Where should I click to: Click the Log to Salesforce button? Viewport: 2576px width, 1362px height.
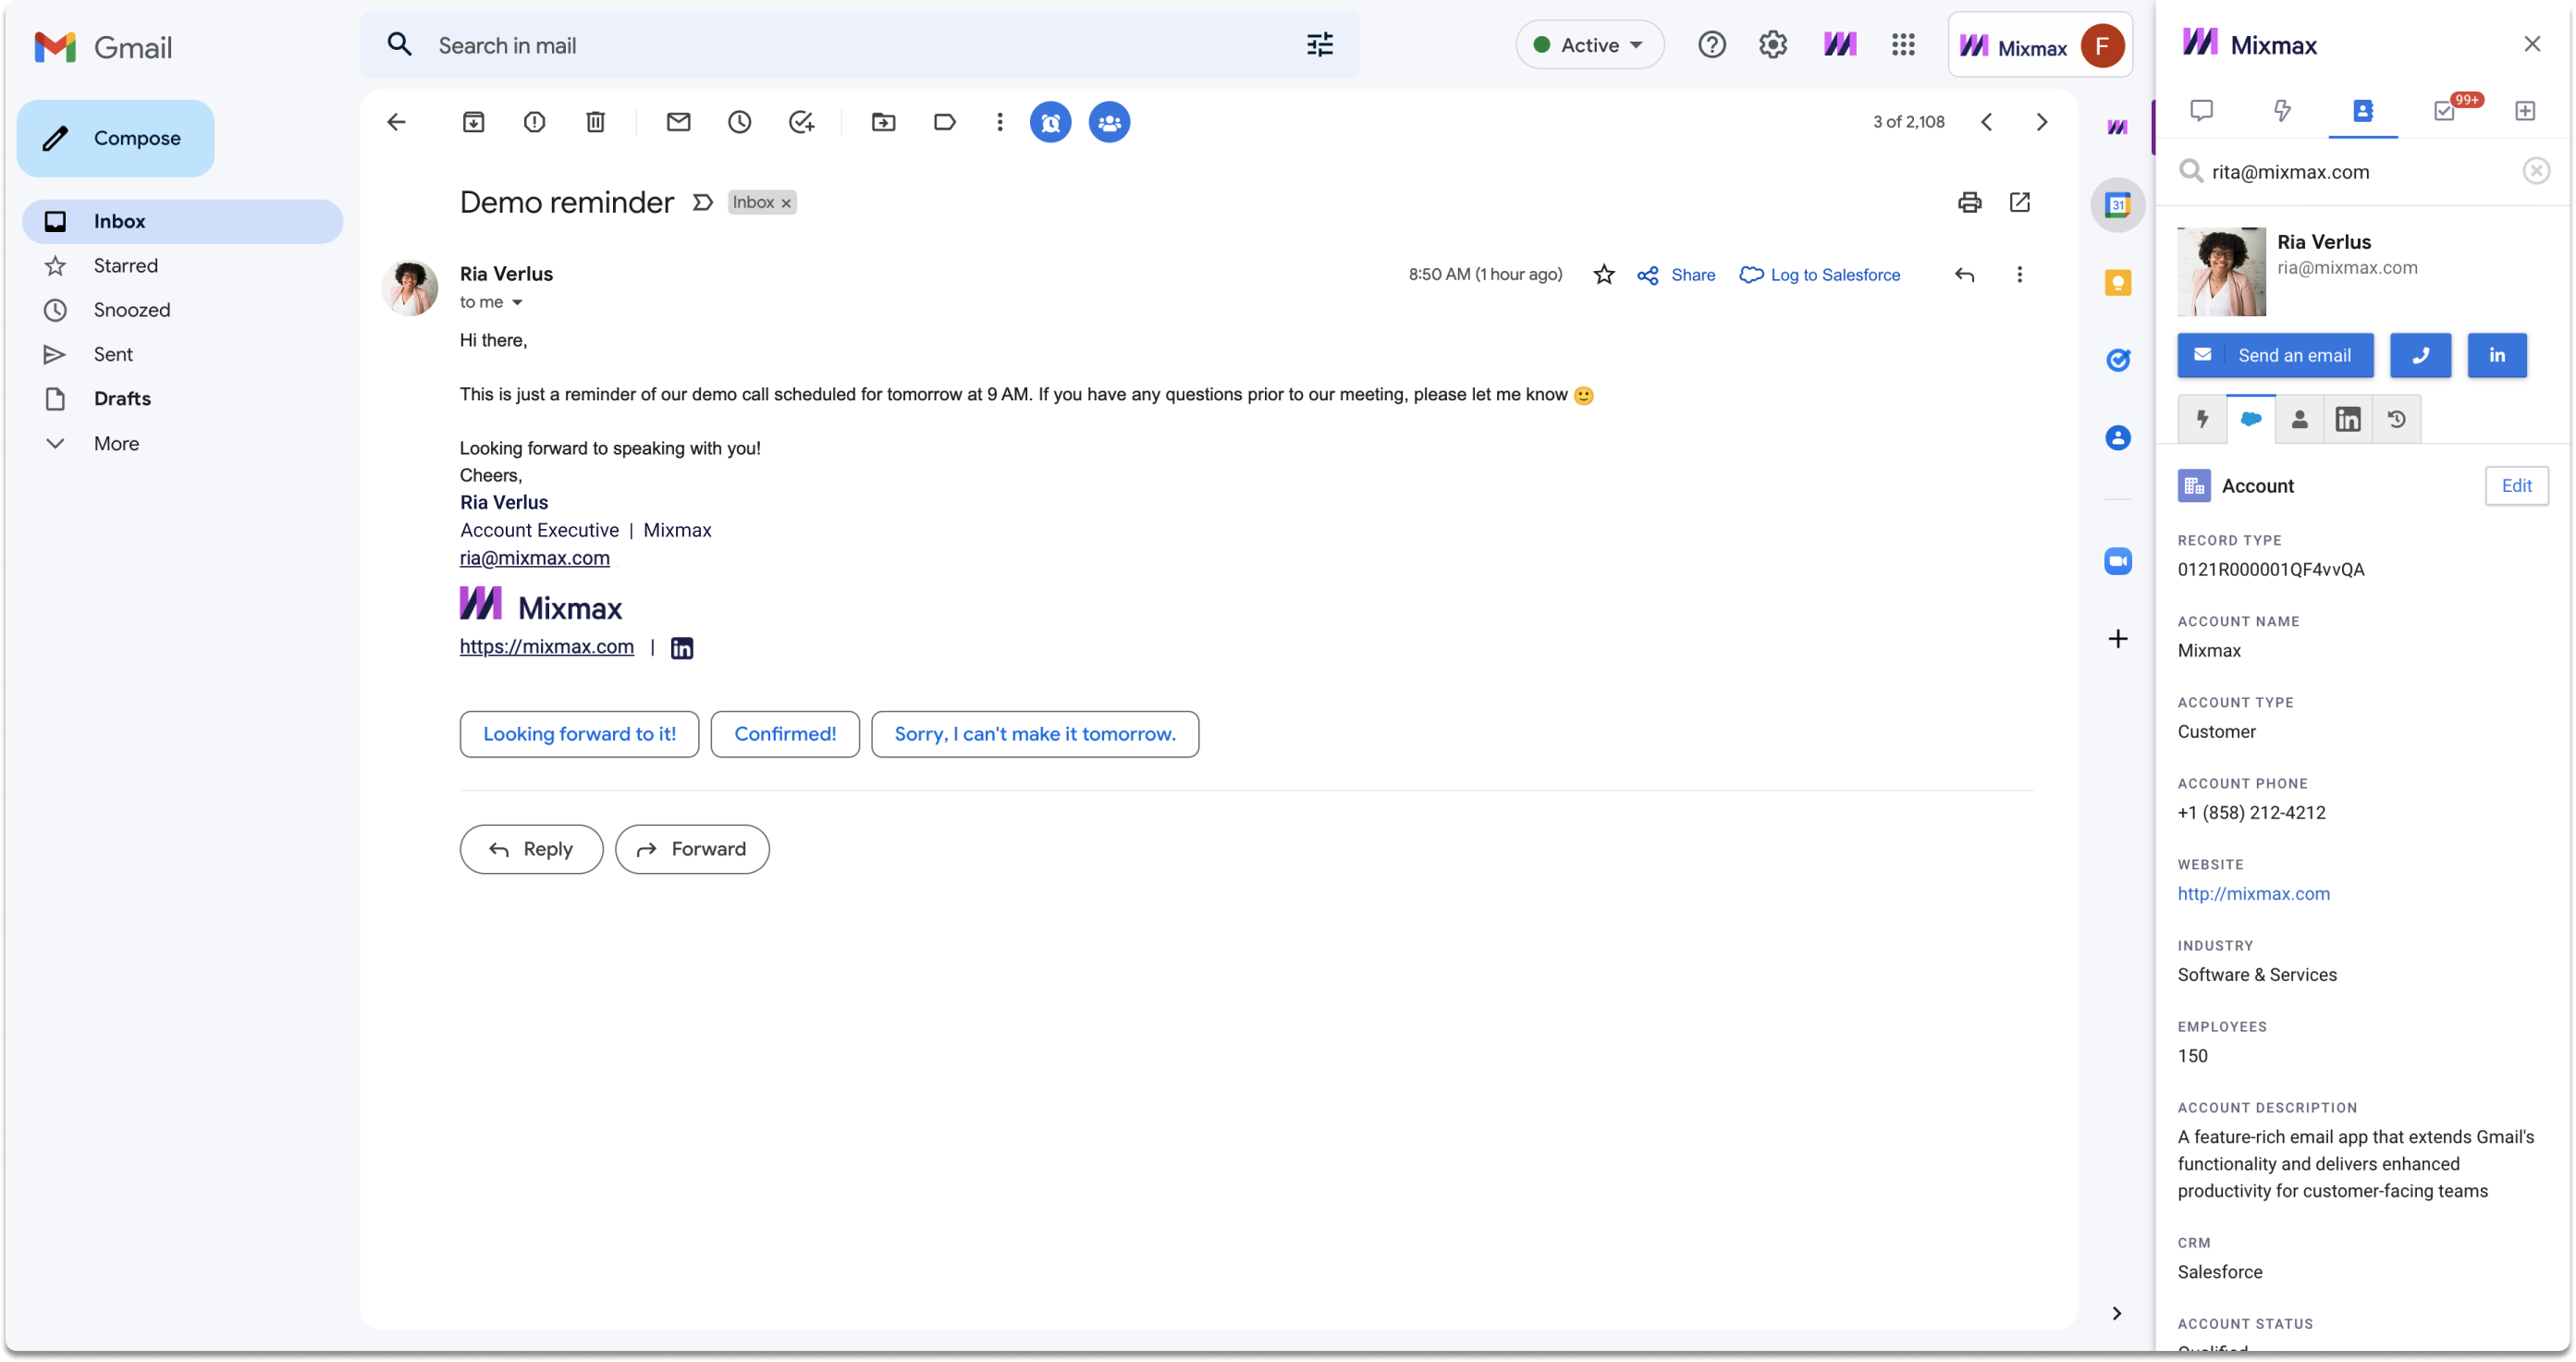point(1820,275)
